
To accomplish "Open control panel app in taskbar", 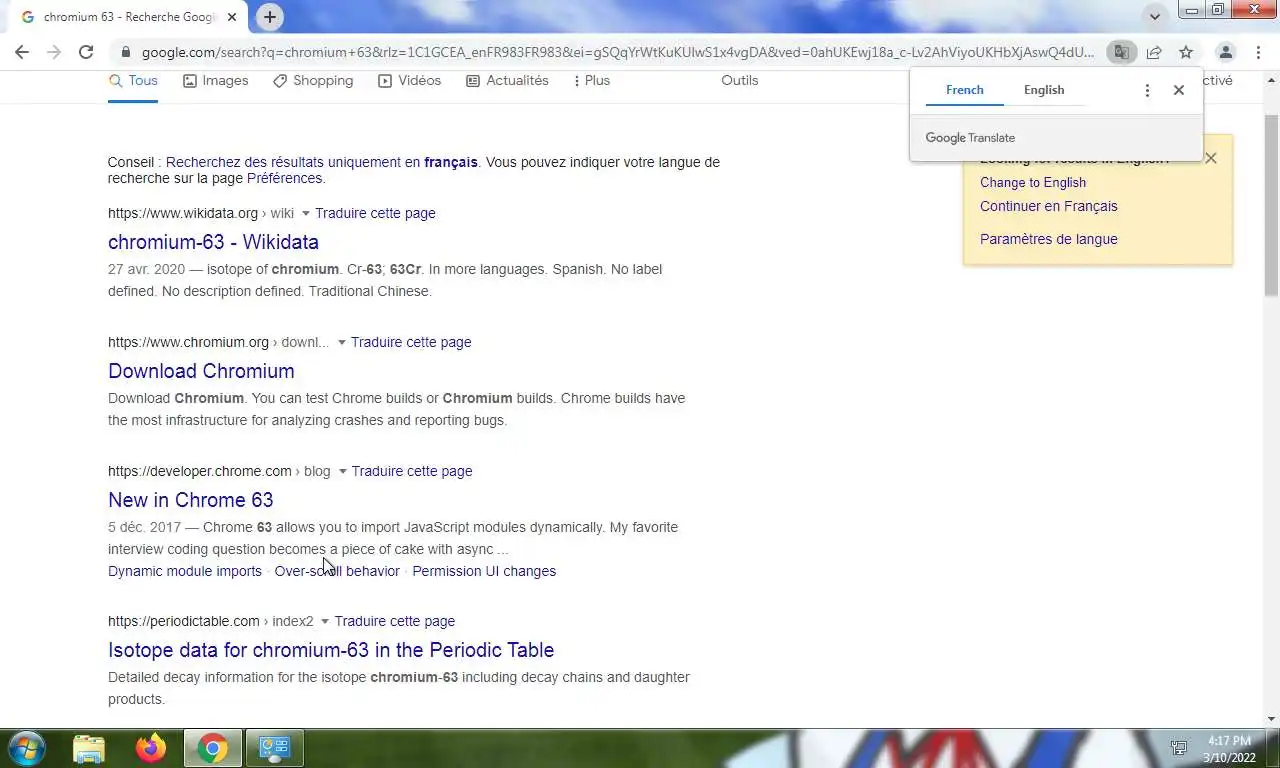I will (x=274, y=748).
